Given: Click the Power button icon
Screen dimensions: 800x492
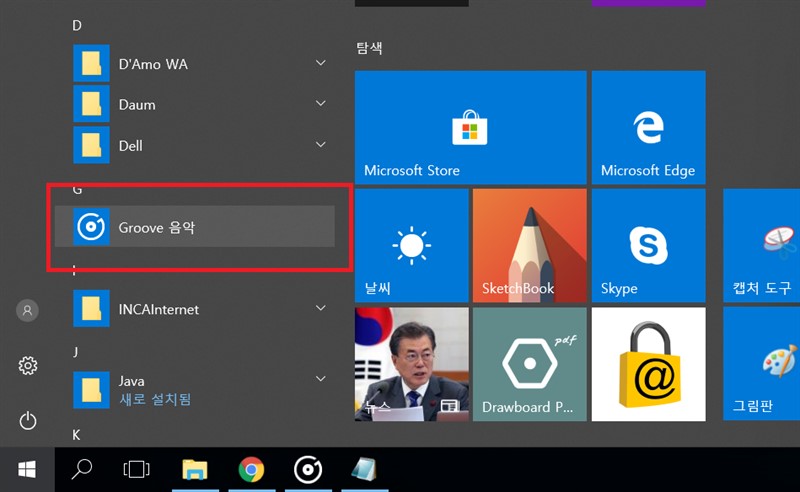Looking at the screenshot, I should 28,421.
